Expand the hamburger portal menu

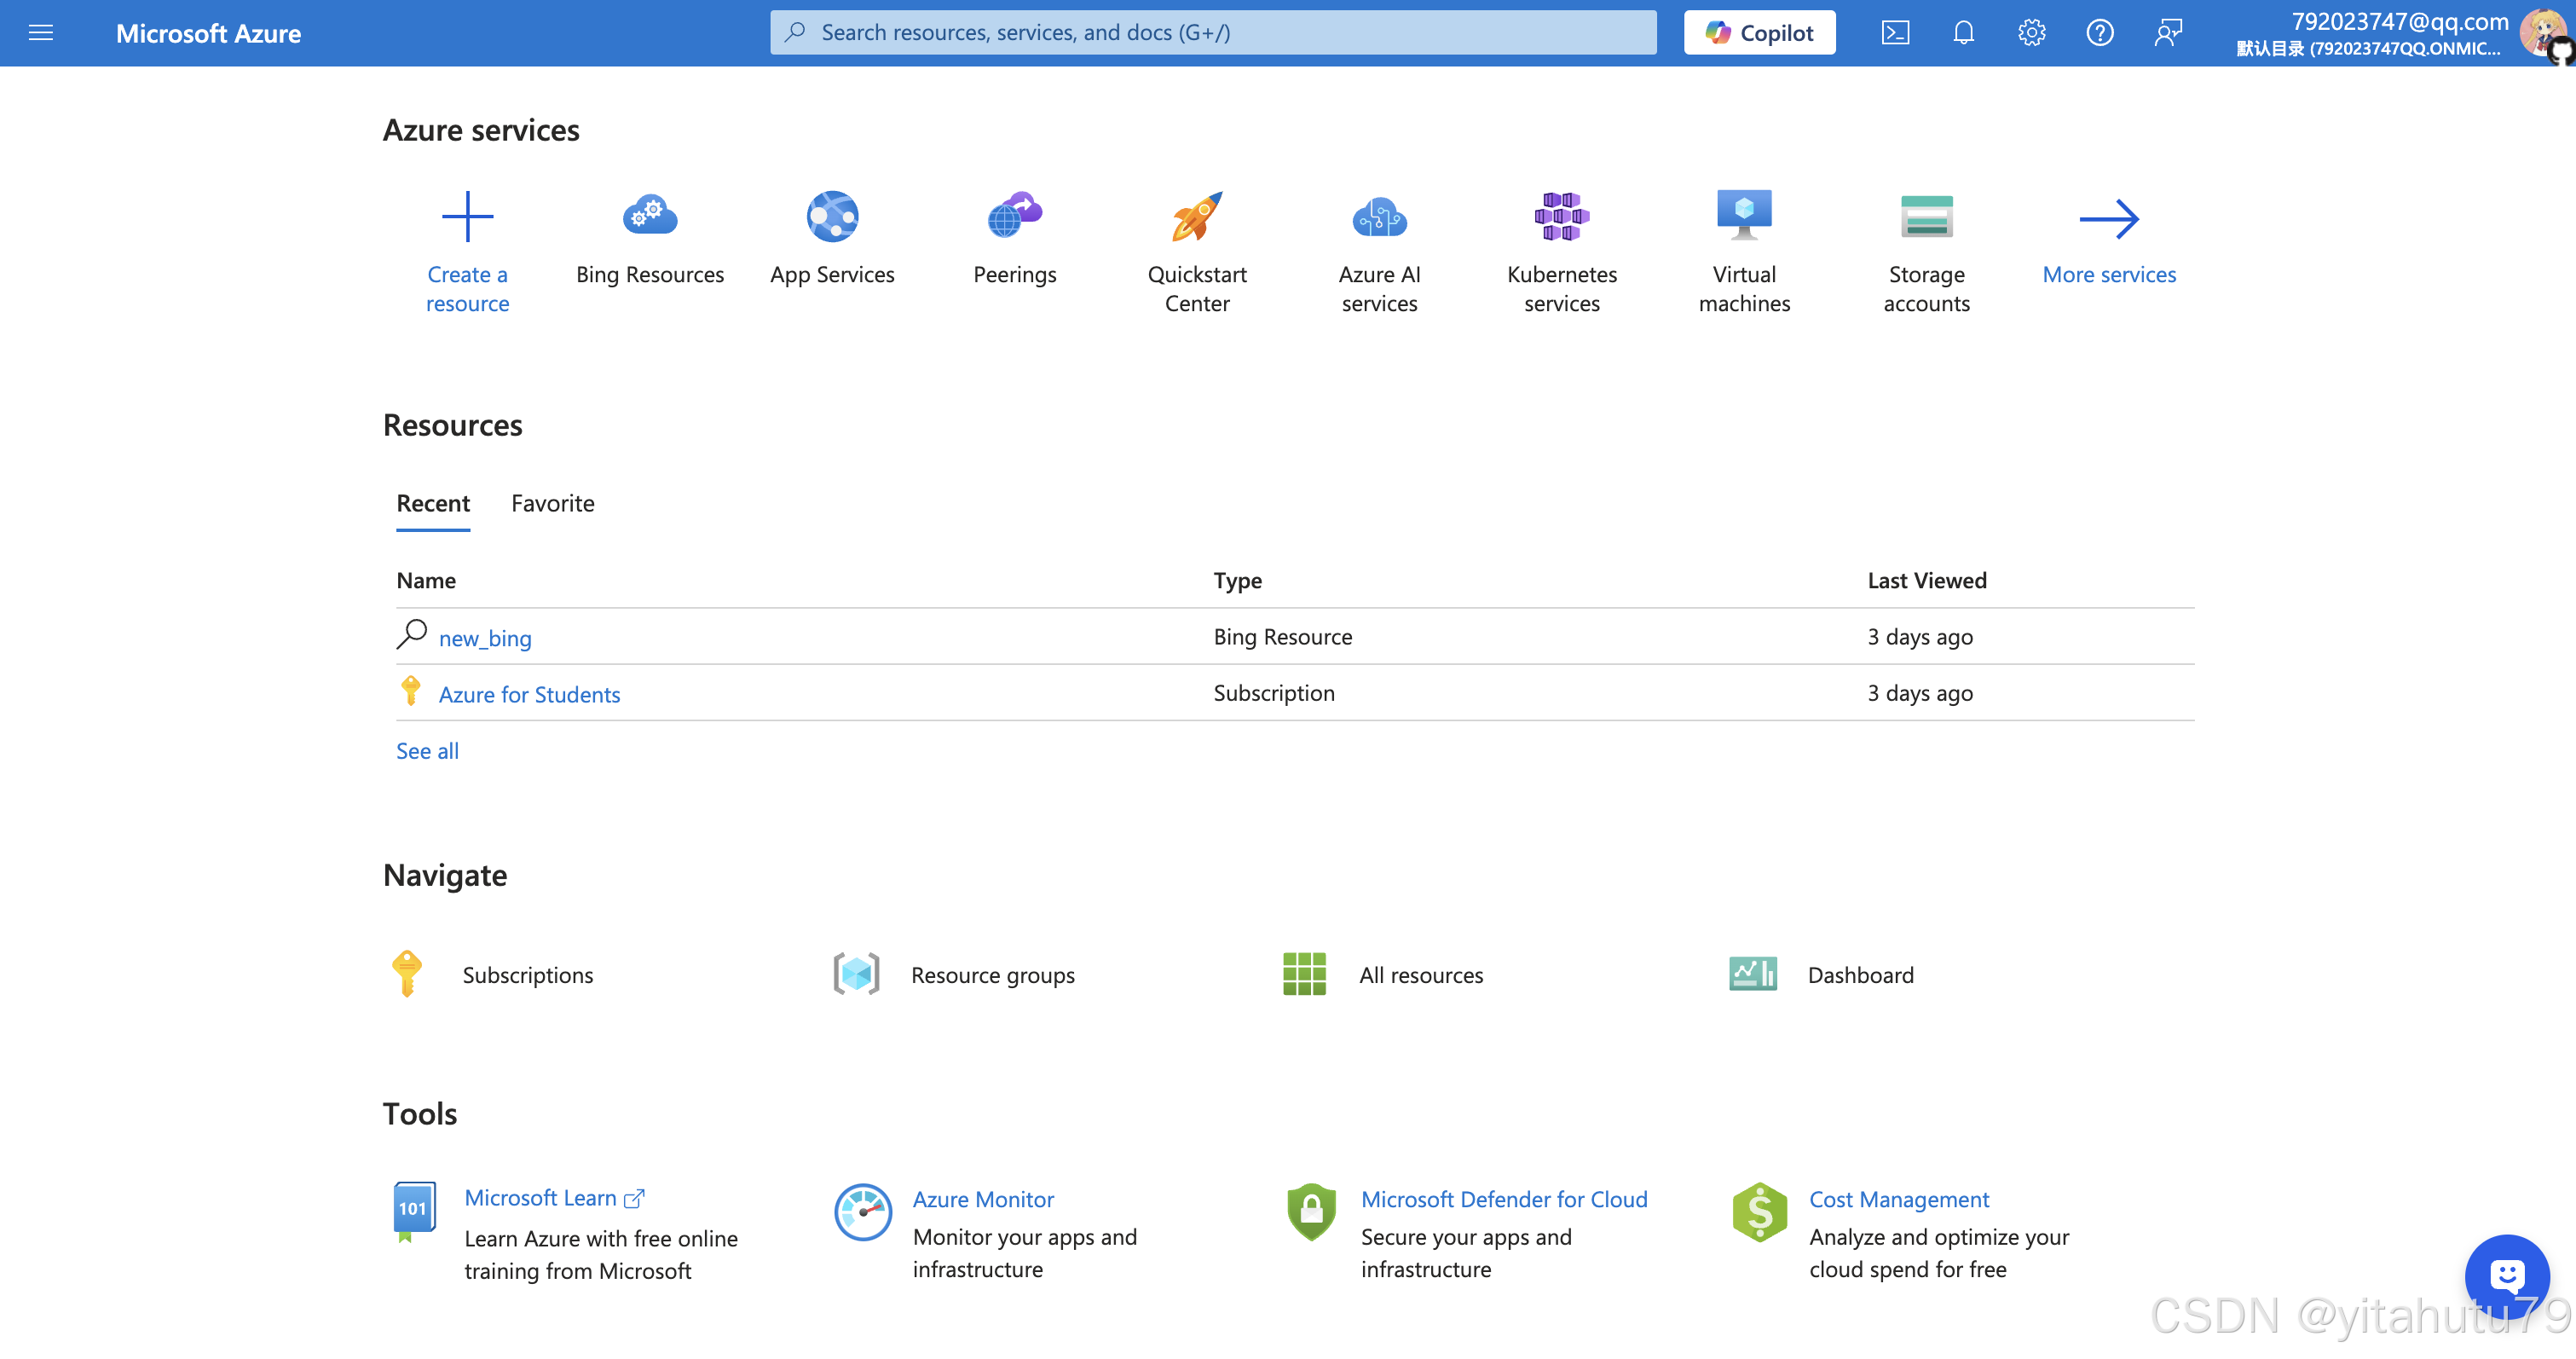[x=41, y=33]
